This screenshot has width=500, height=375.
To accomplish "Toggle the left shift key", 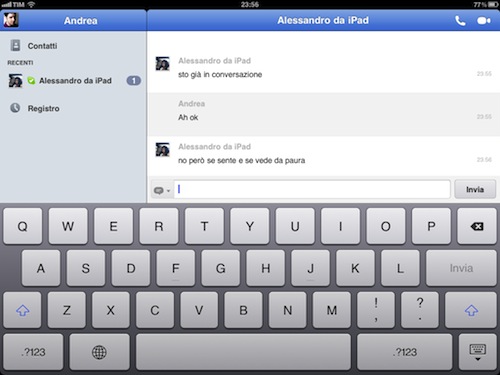I will 22,310.
